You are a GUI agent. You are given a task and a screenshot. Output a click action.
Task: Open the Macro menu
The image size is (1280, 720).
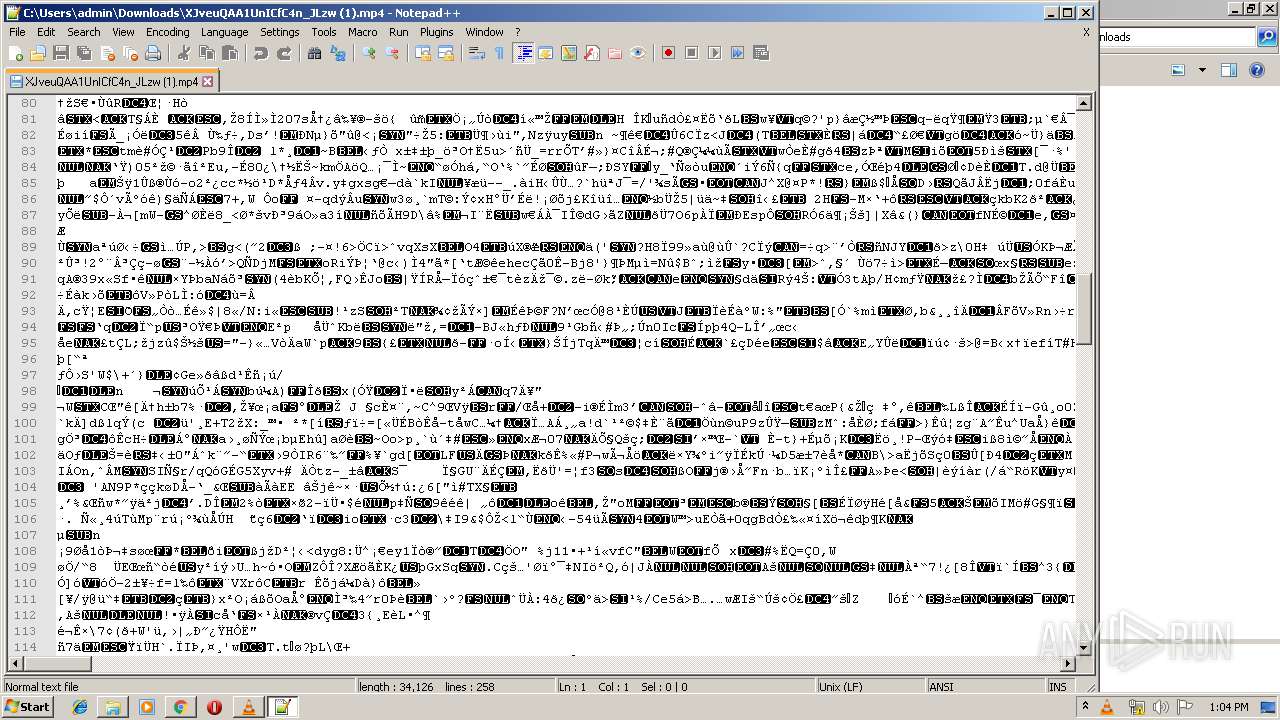coord(362,32)
